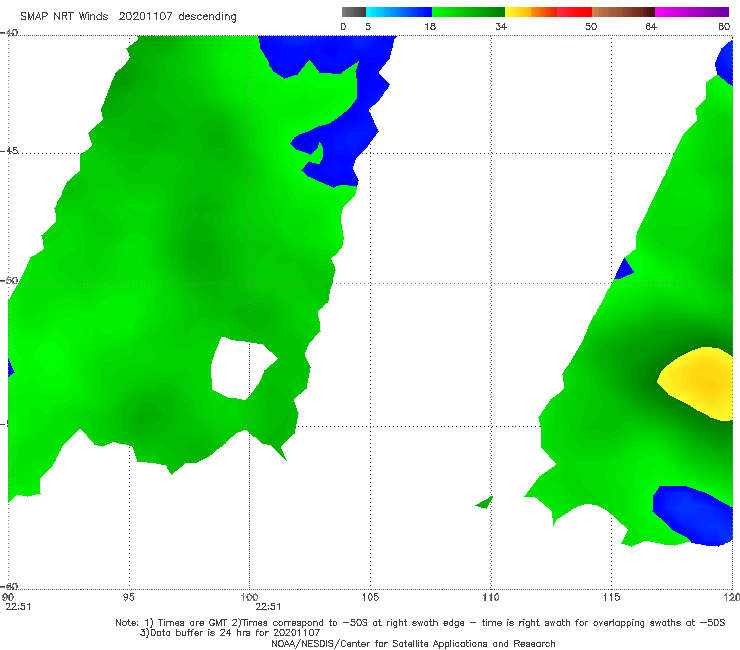This screenshot has width=740, height=650.
Task: Click the magenta-purple segment of the color bar
Action: coord(692,12)
